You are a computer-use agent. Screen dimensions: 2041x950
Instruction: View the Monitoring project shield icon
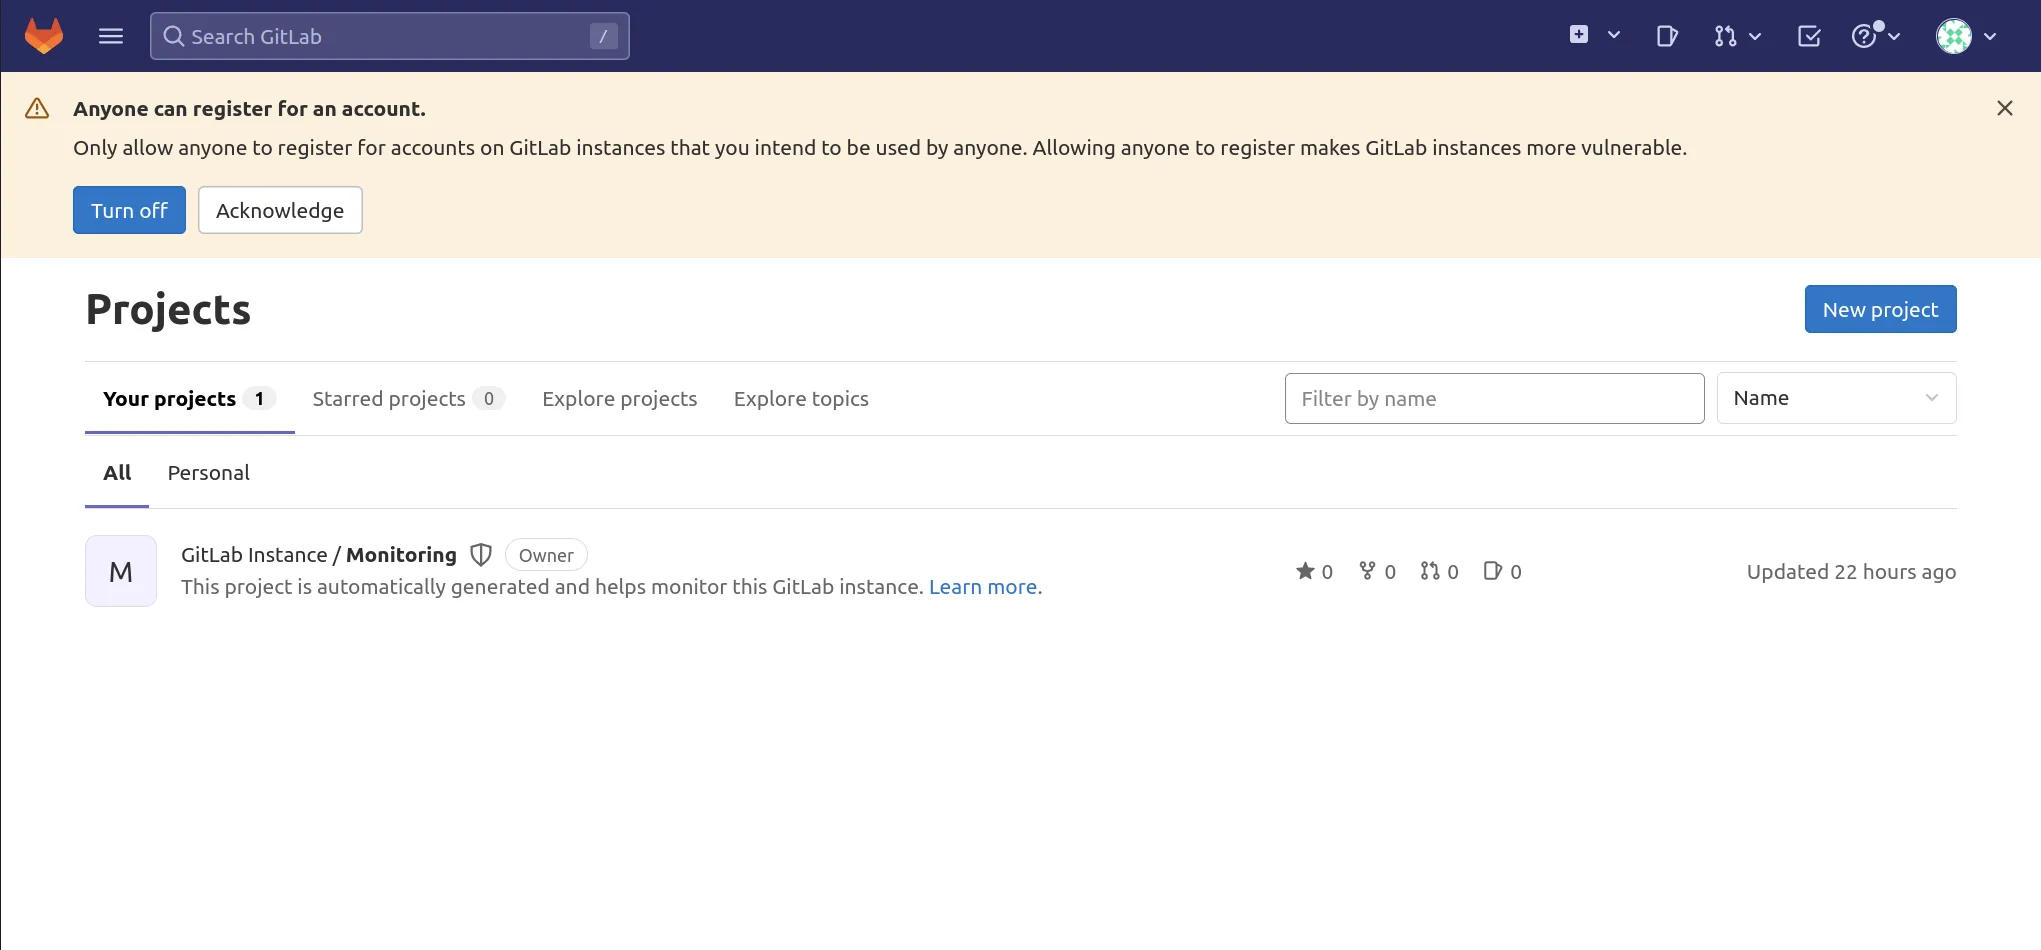pos(481,554)
